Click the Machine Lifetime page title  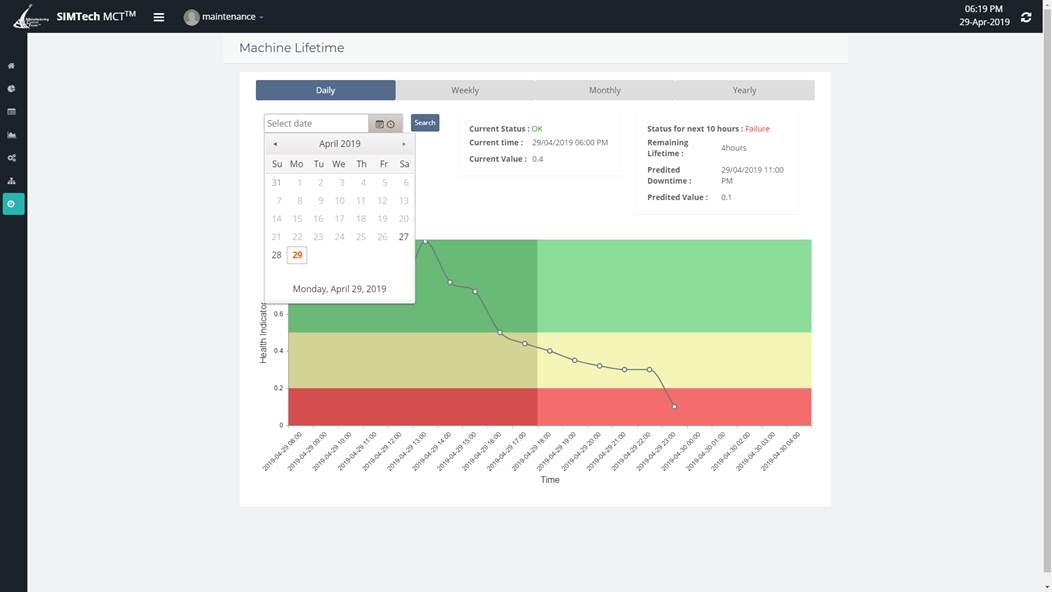[292, 48]
